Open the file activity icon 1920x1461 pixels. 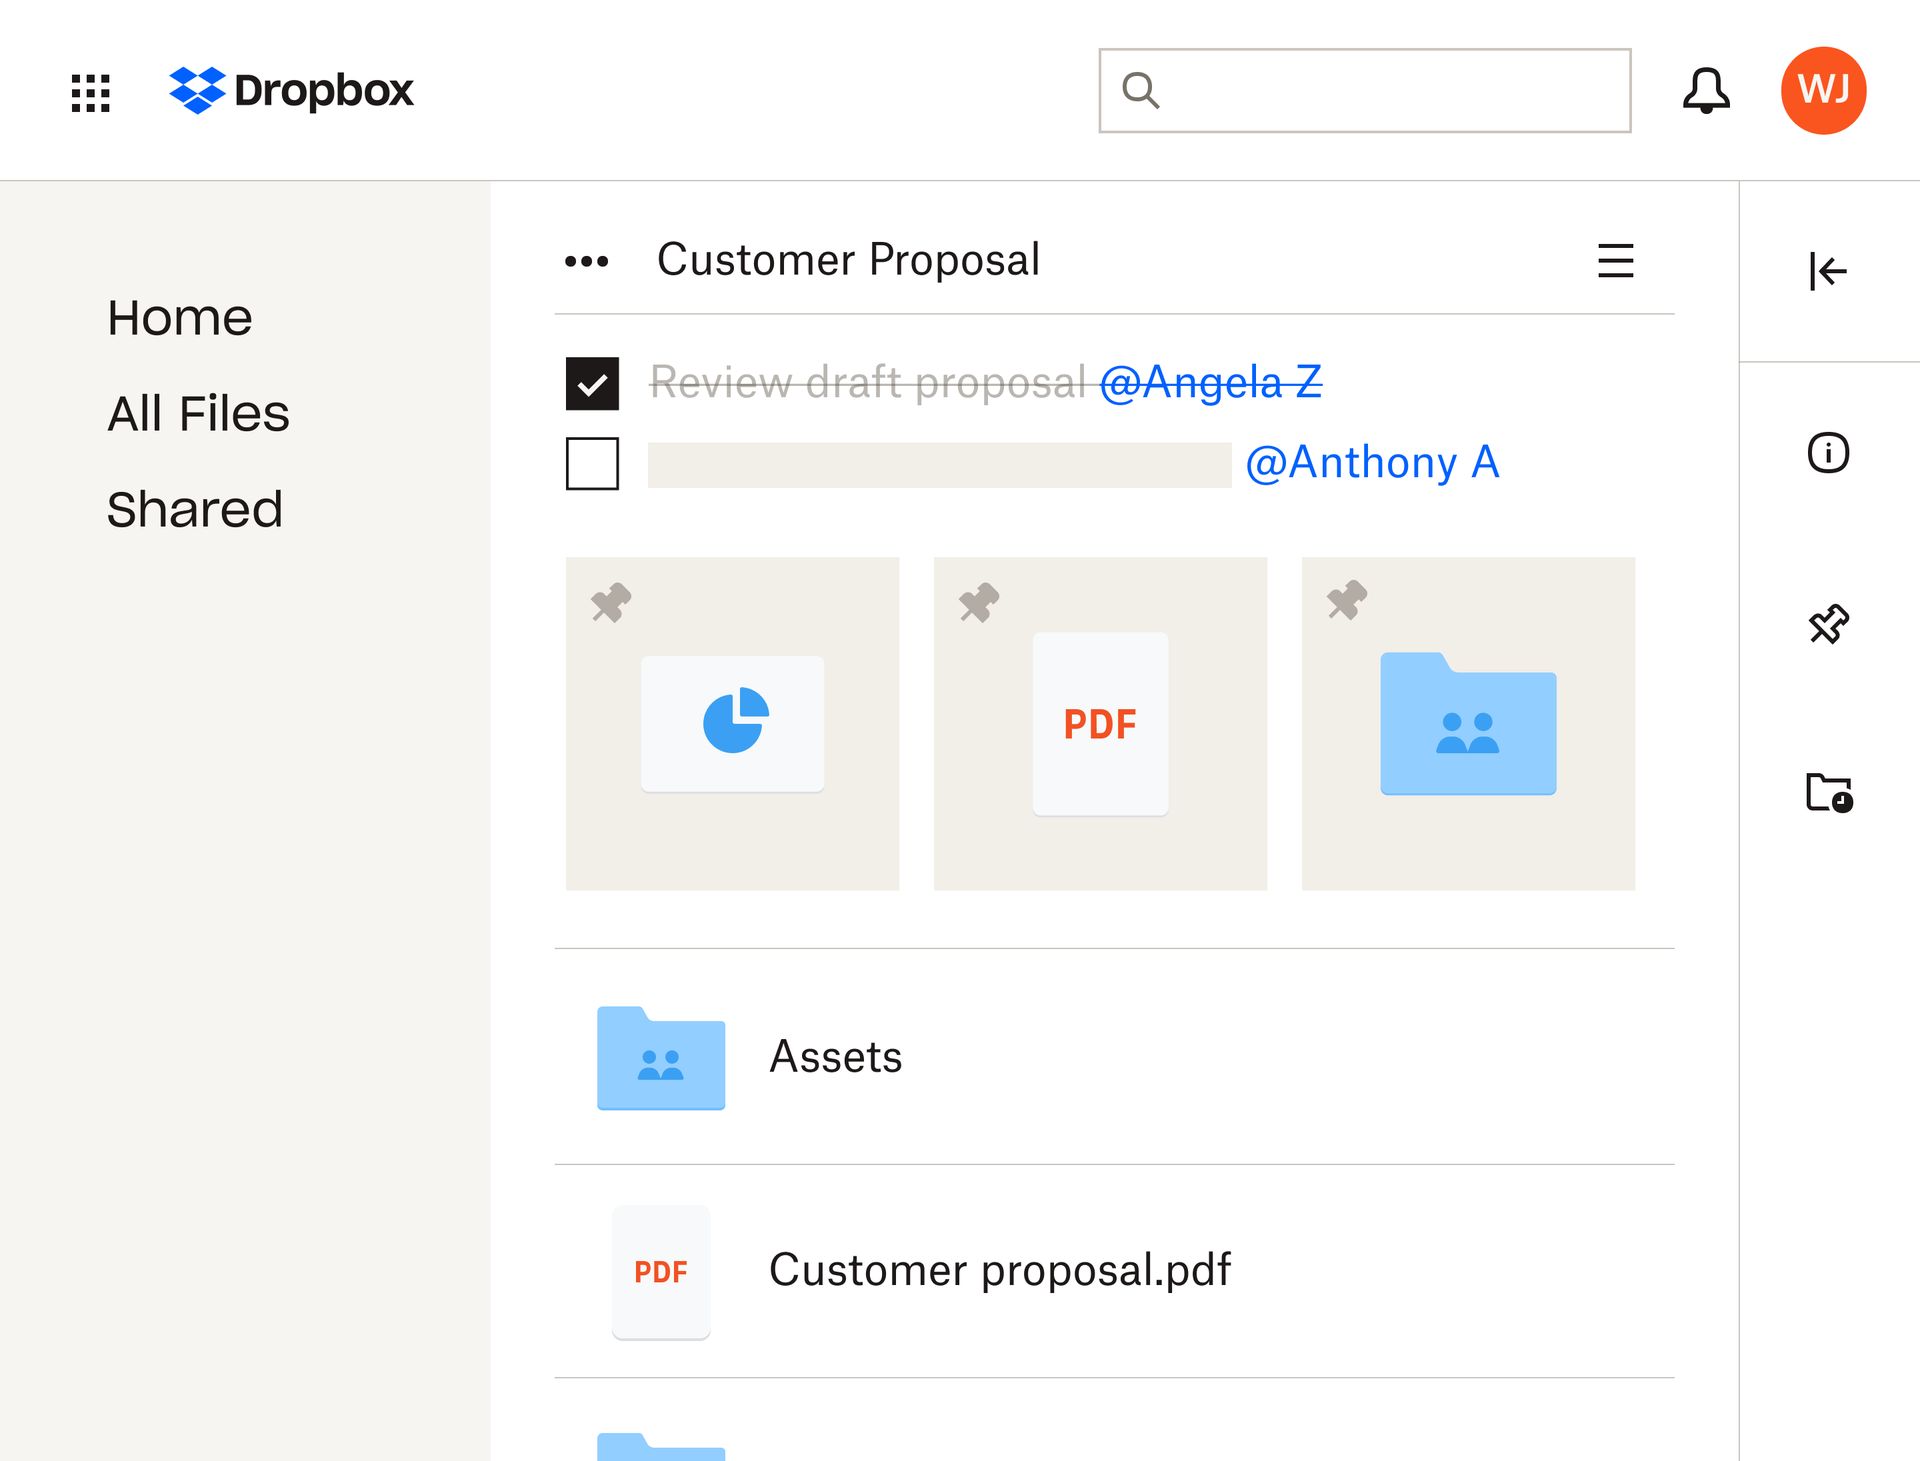coord(1828,795)
